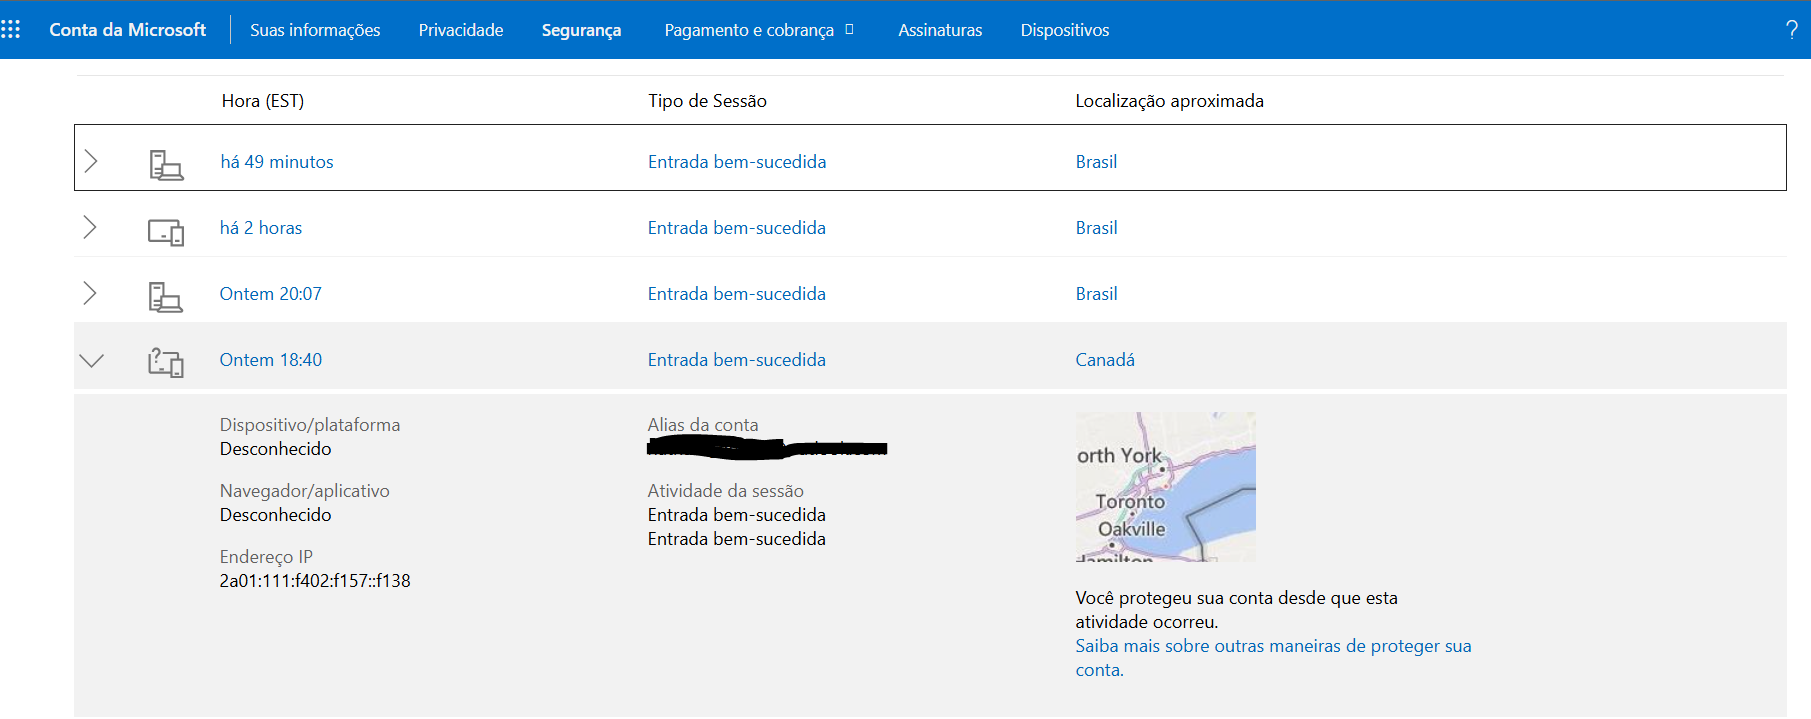1811x719 pixels.
Task: Click 'Entrada bem-sucedida' in 'Ontem 20:07' row
Action: pyautogui.click(x=737, y=294)
